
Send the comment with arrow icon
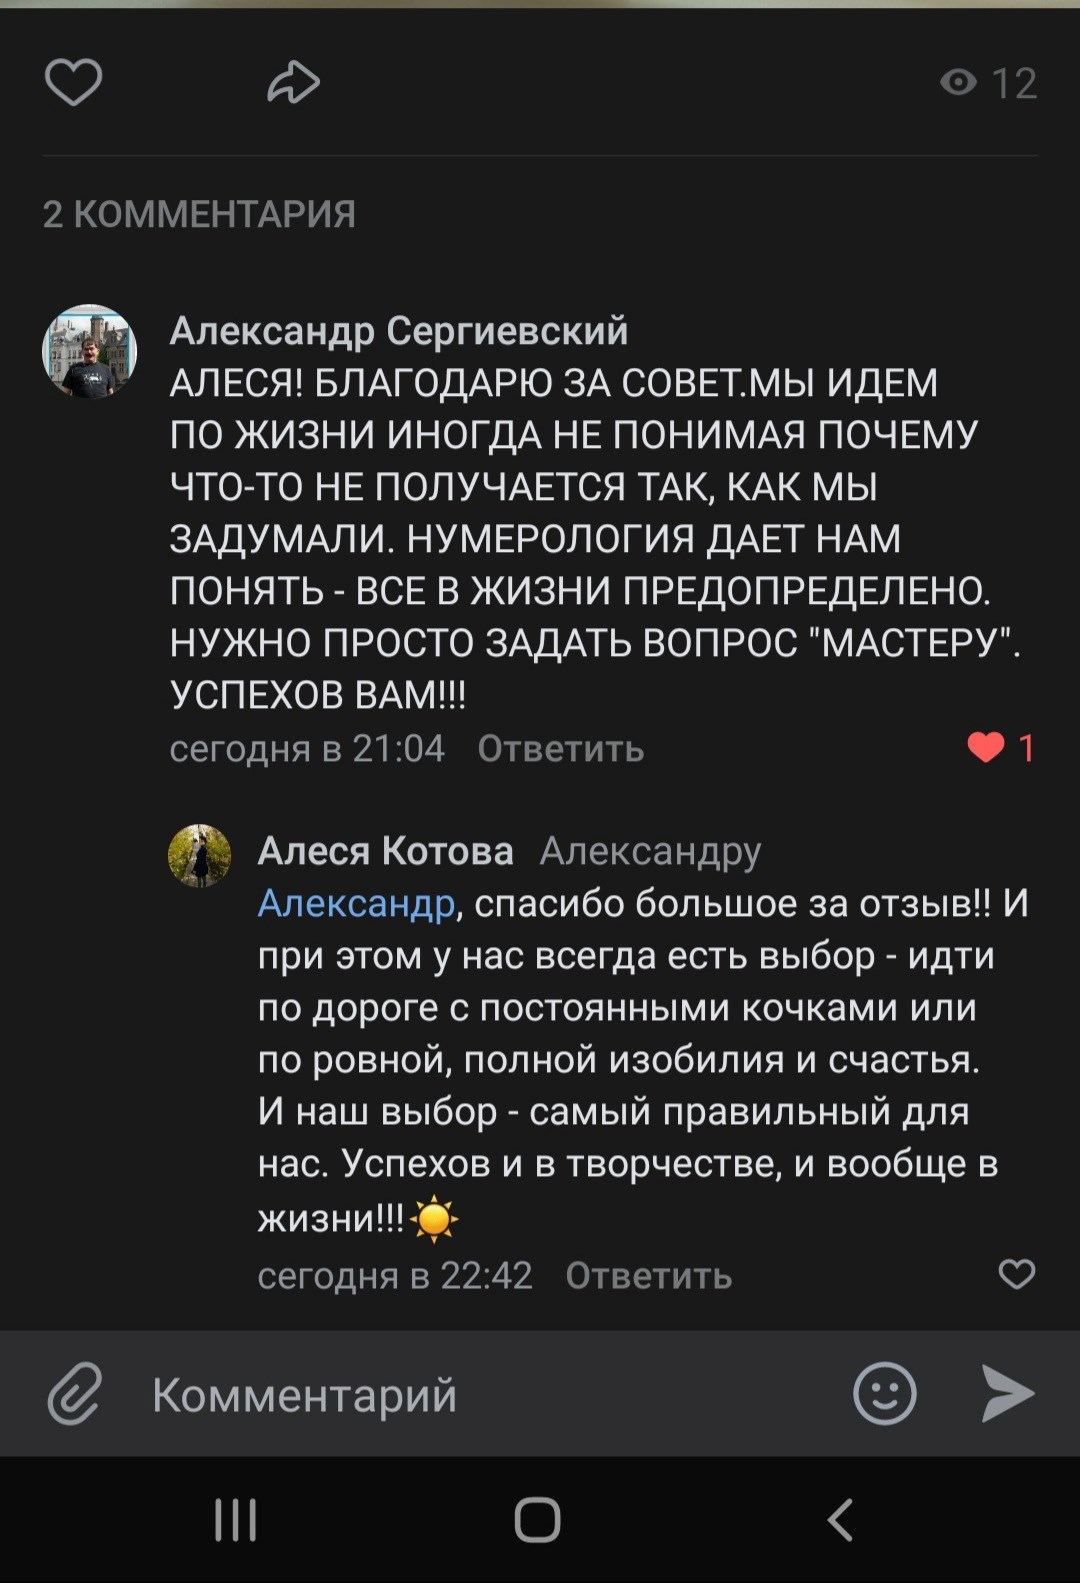pos(1006,1393)
